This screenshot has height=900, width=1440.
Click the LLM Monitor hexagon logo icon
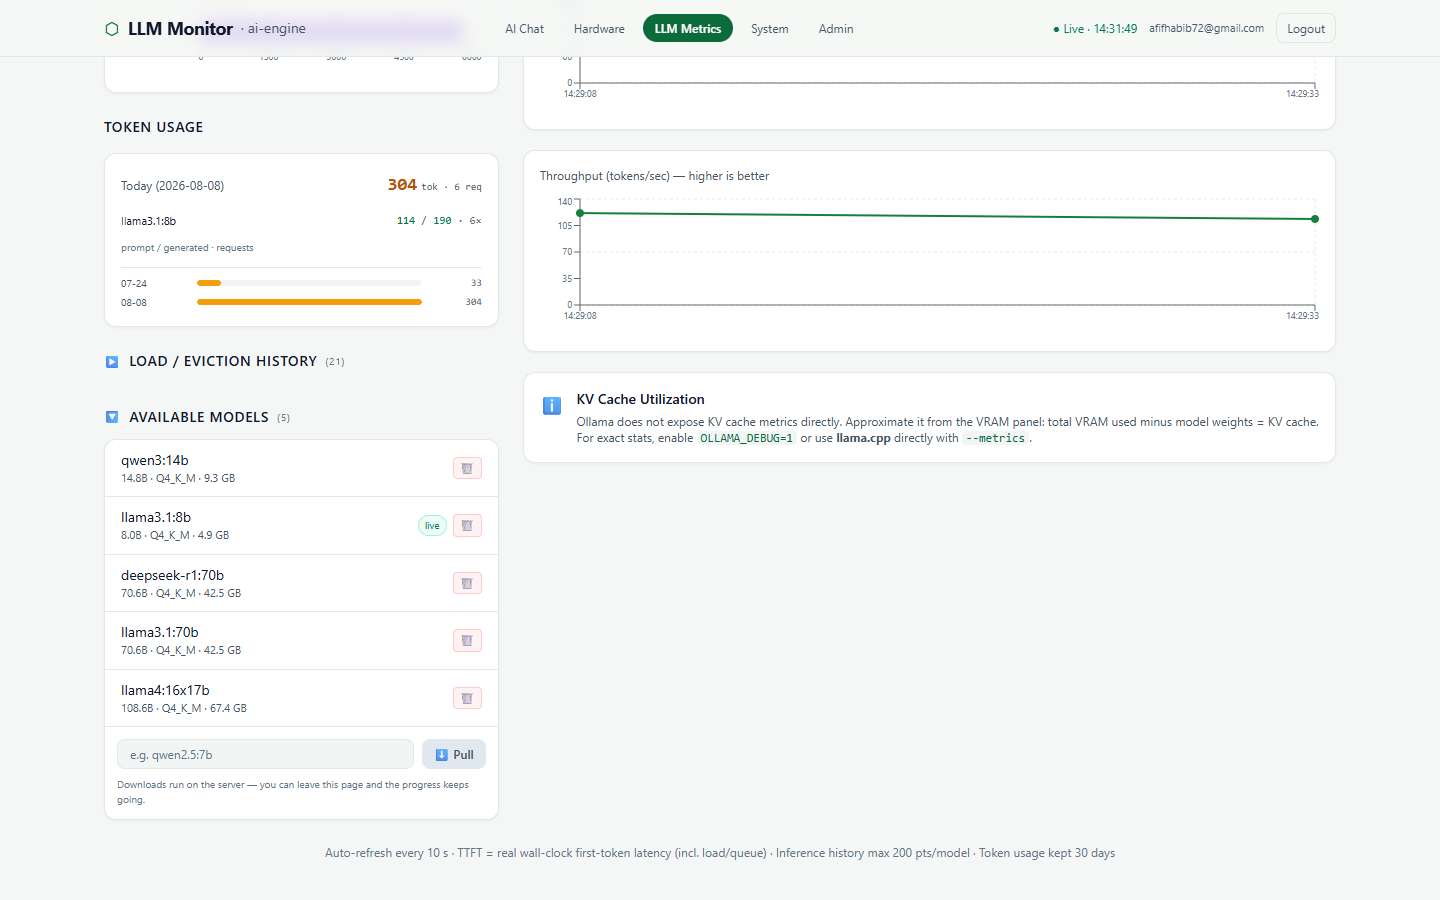coord(112,29)
